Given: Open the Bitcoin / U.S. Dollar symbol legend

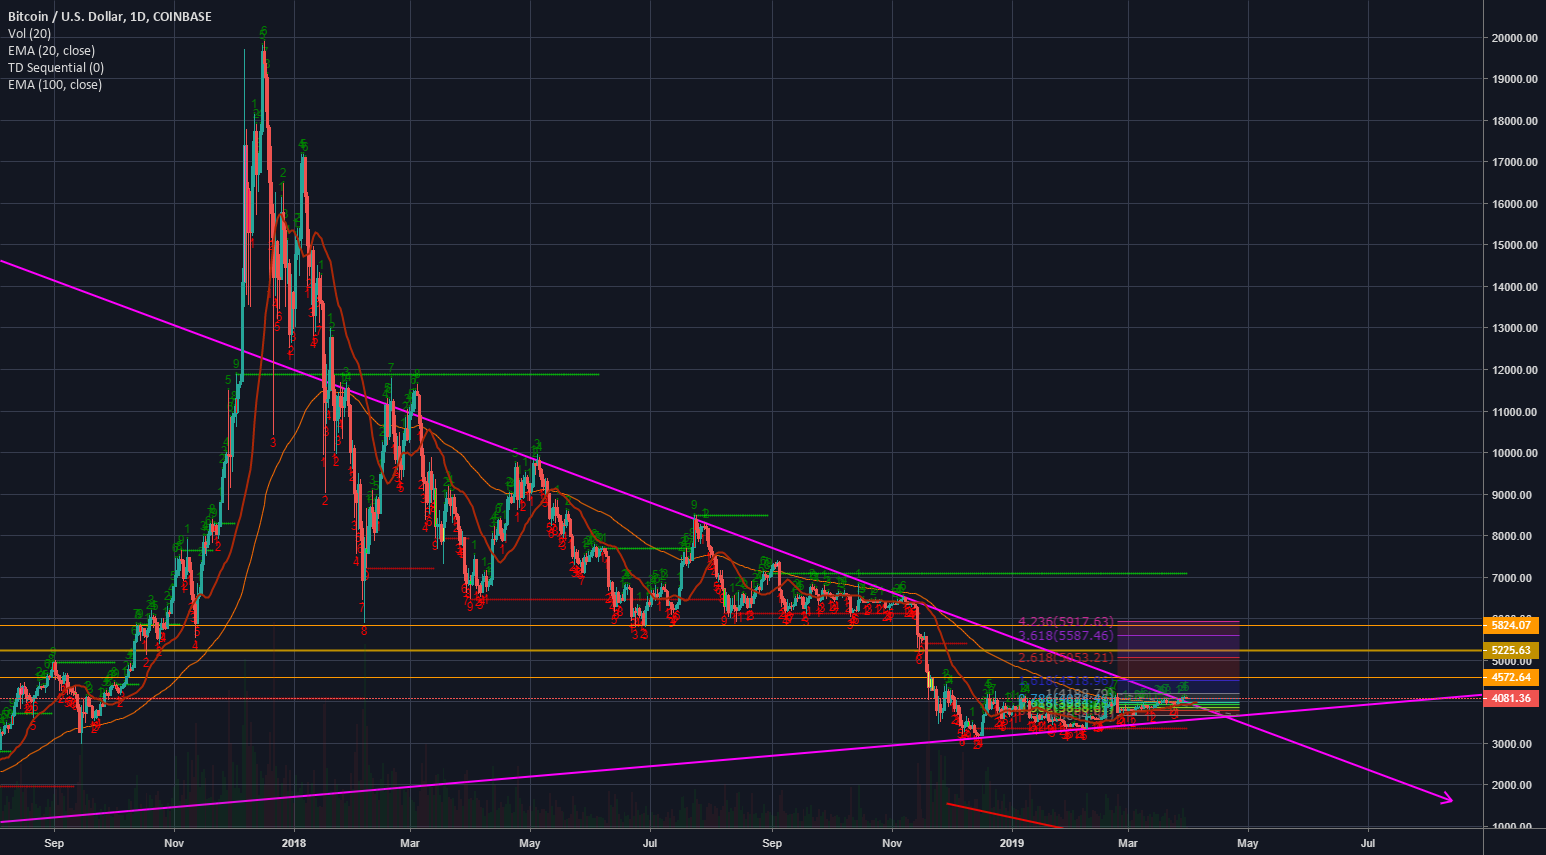Looking at the screenshot, I should (110, 16).
